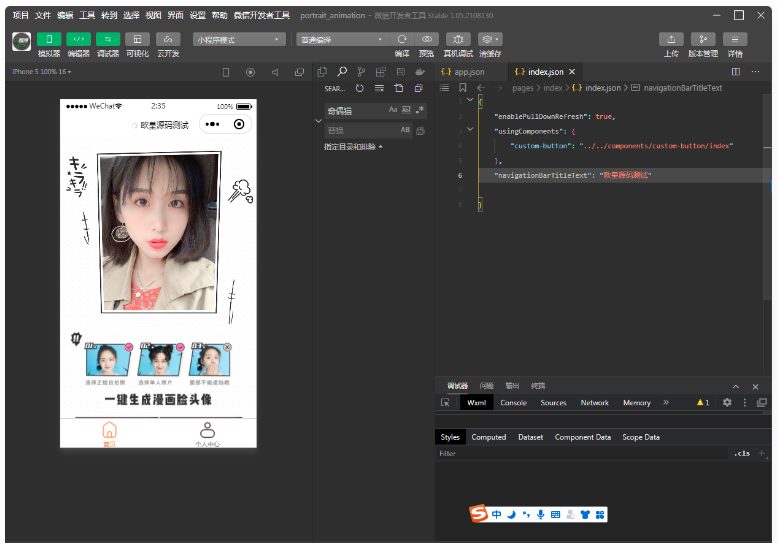Split the editor right

click(736, 72)
